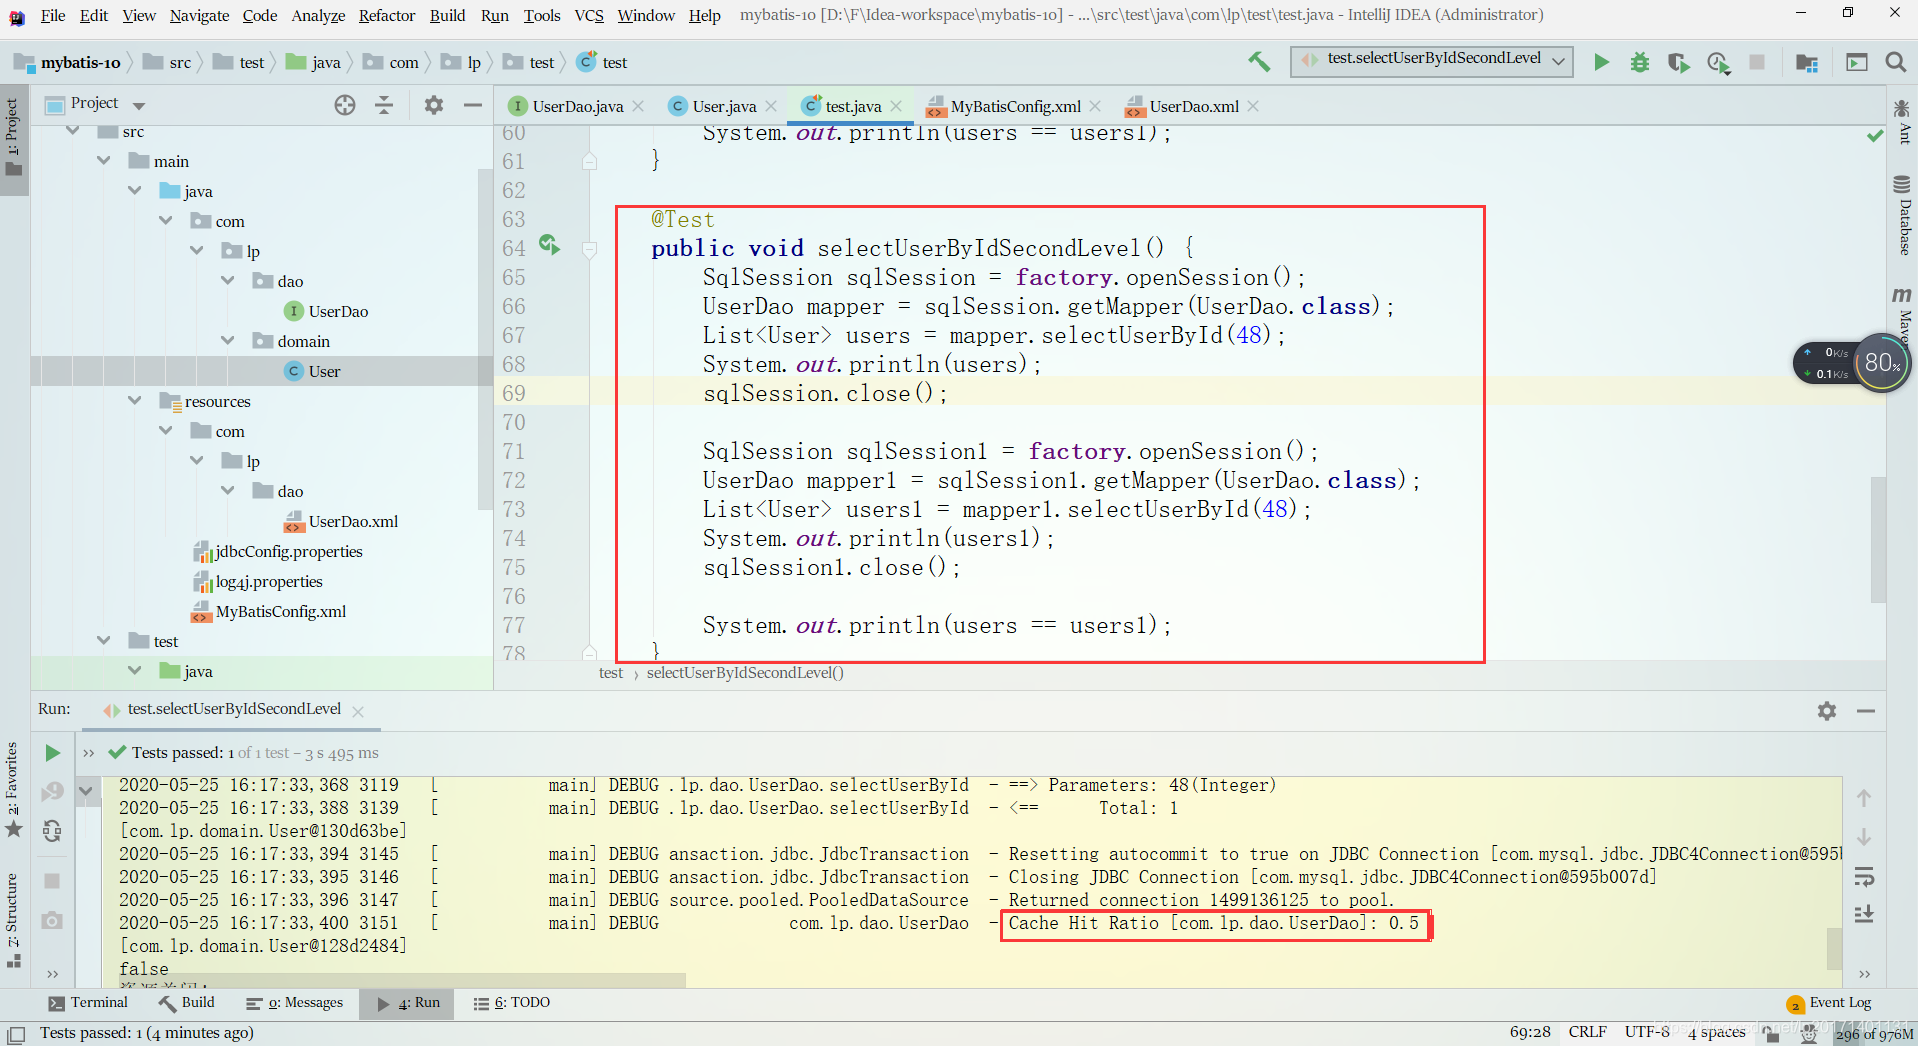Collapse the domain folder
1918x1046 pixels.
[x=228, y=340]
